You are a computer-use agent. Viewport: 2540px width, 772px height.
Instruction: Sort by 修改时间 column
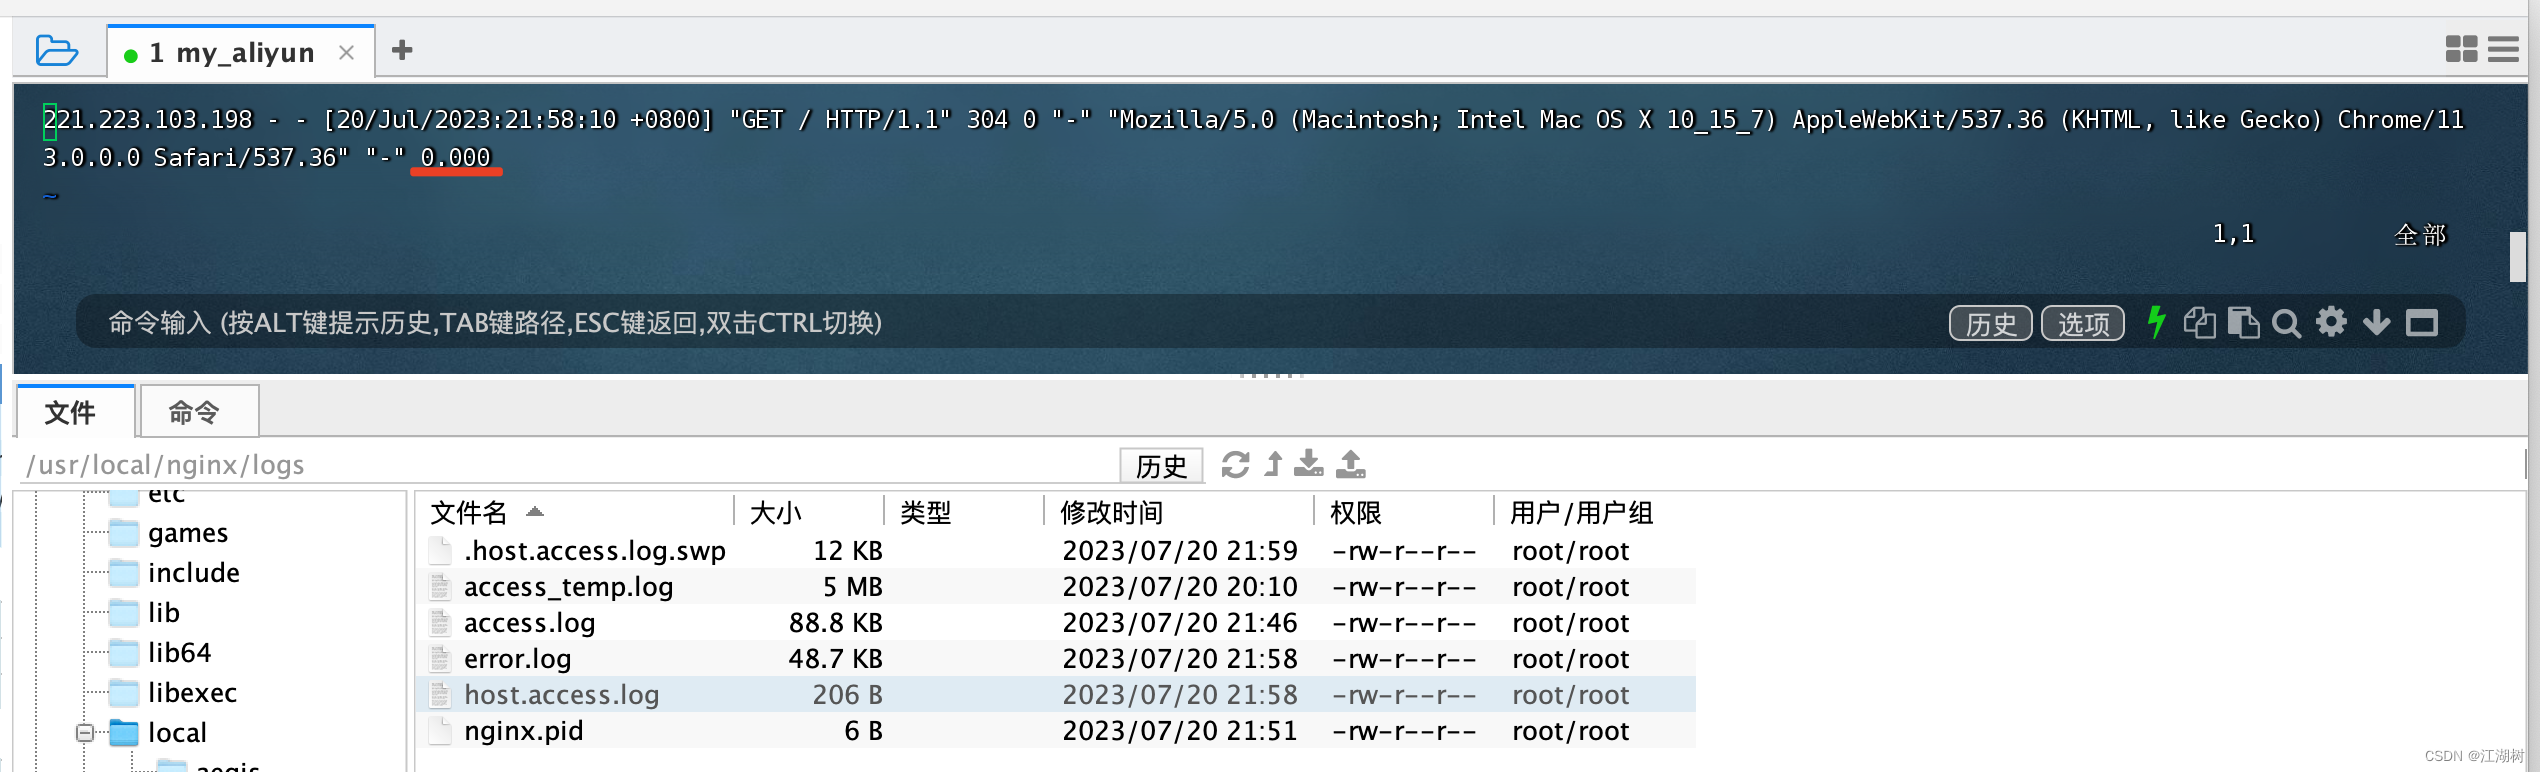[x=1179, y=513]
